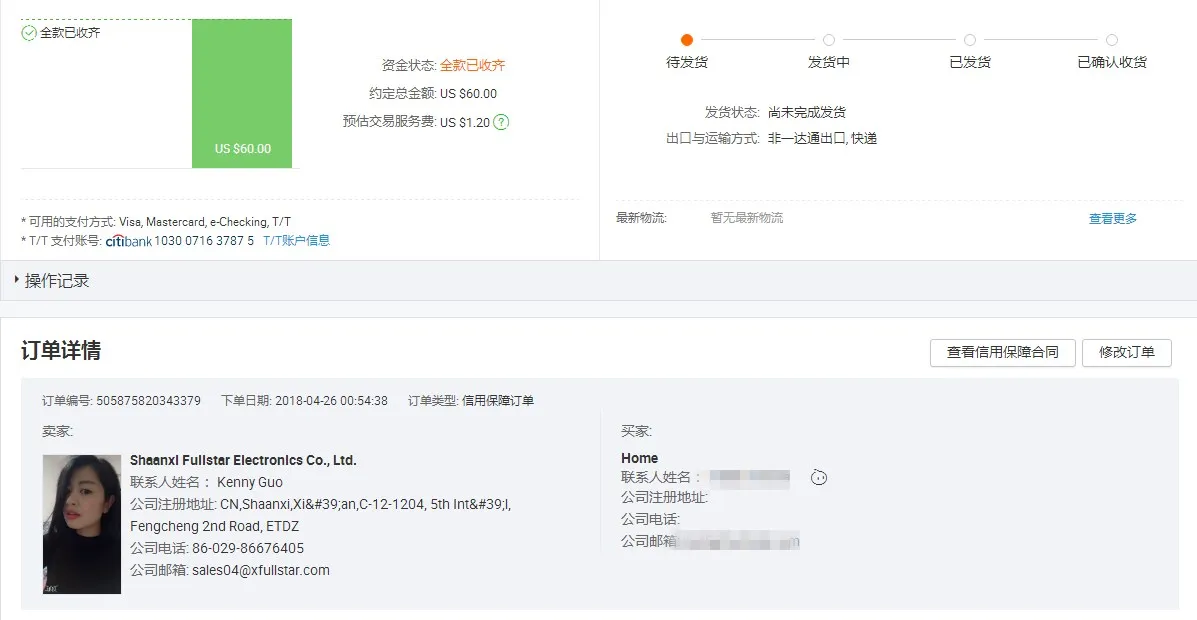Click the 已发货 progress step circle
1197x620 pixels.
(970, 40)
